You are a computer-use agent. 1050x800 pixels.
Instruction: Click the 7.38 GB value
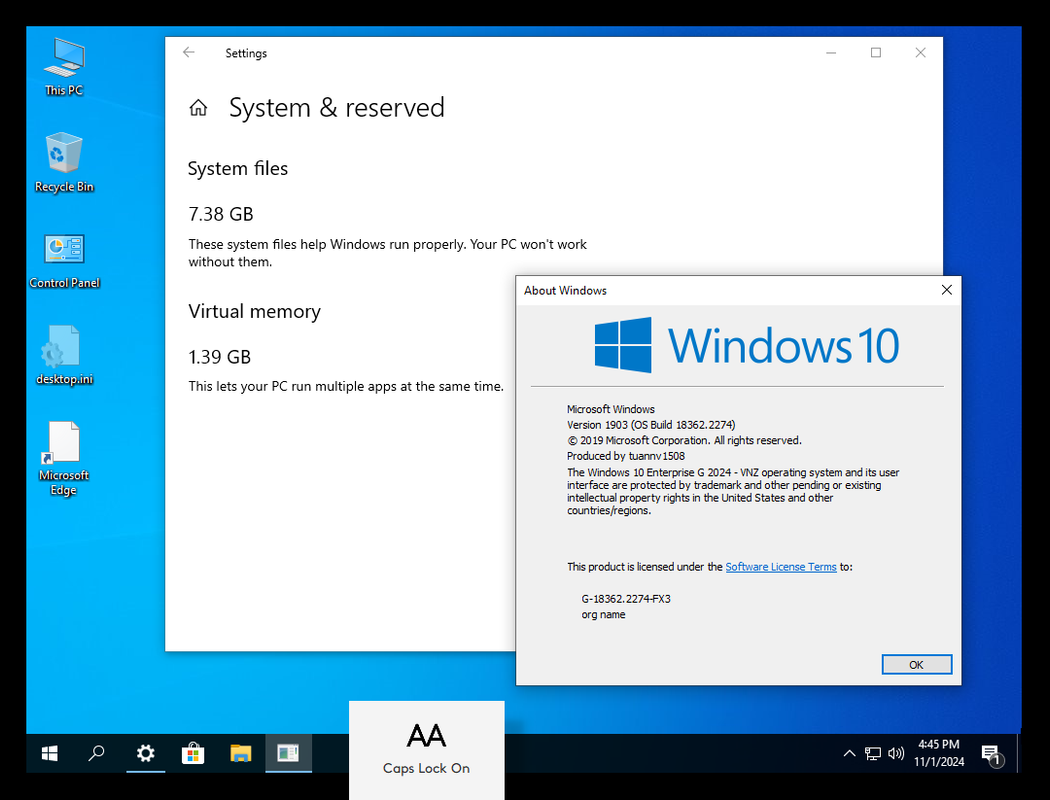(221, 214)
